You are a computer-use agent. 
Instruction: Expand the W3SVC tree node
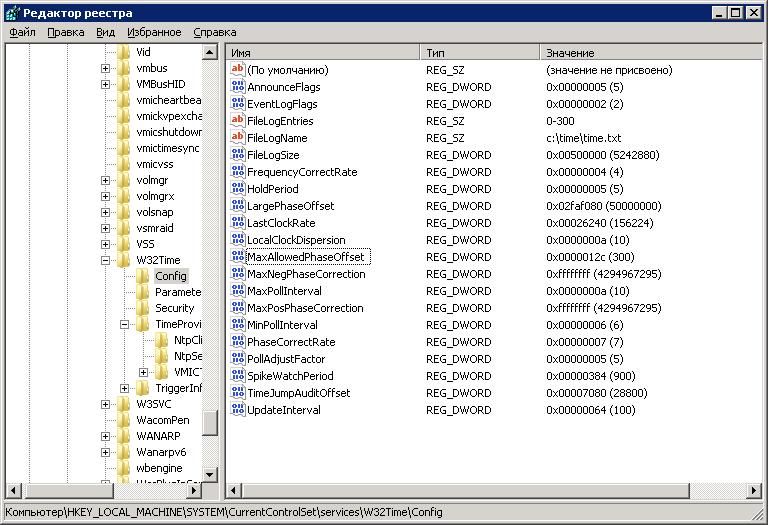click(105, 404)
